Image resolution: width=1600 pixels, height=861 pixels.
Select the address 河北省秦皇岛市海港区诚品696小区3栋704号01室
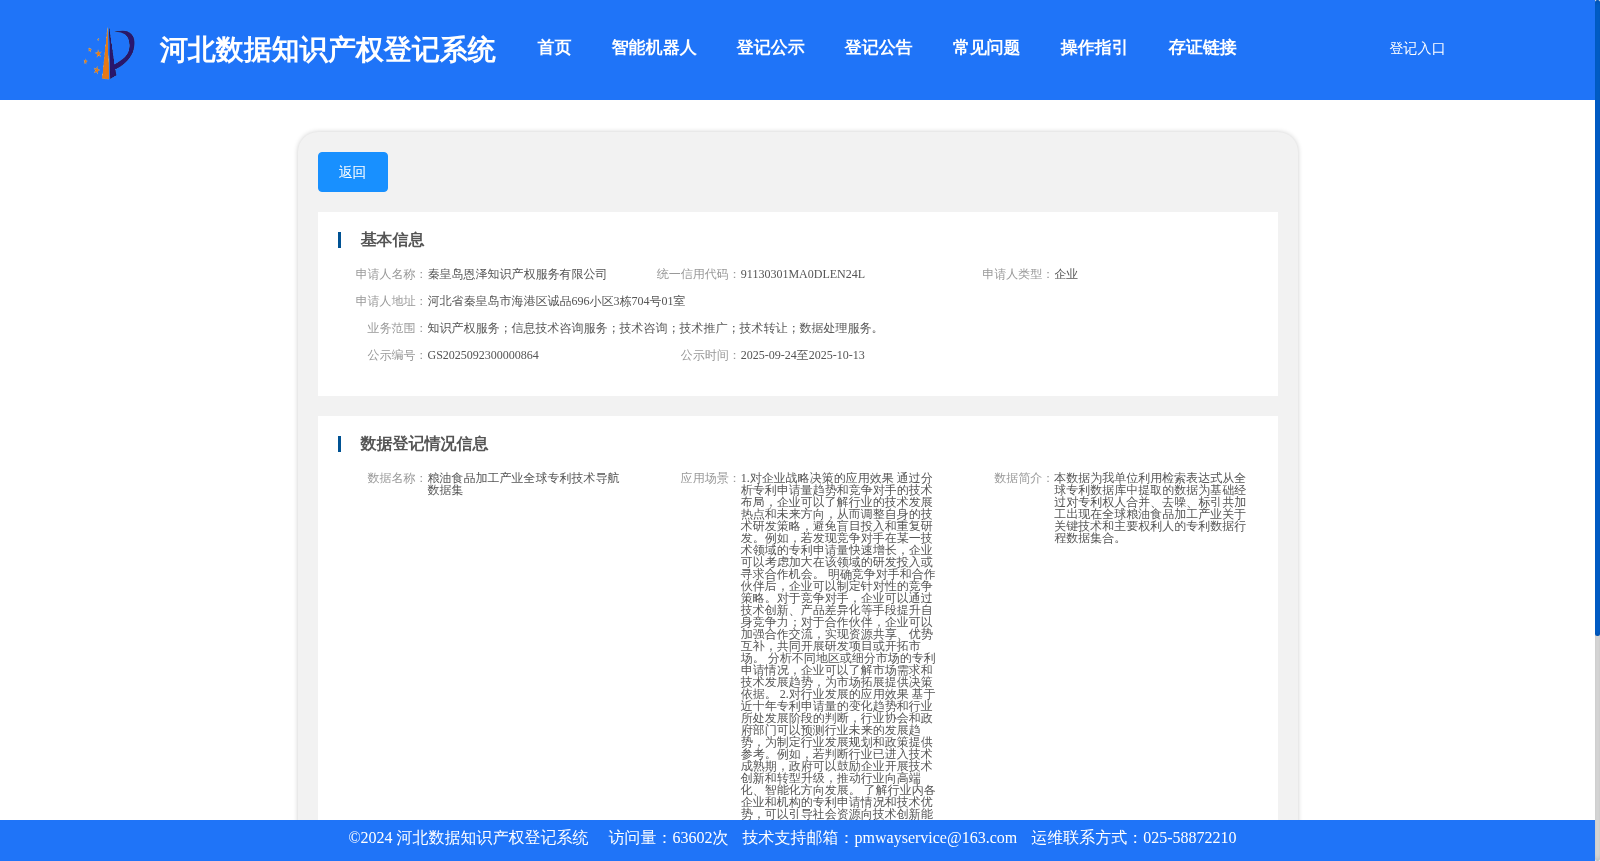pyautogui.click(x=556, y=301)
